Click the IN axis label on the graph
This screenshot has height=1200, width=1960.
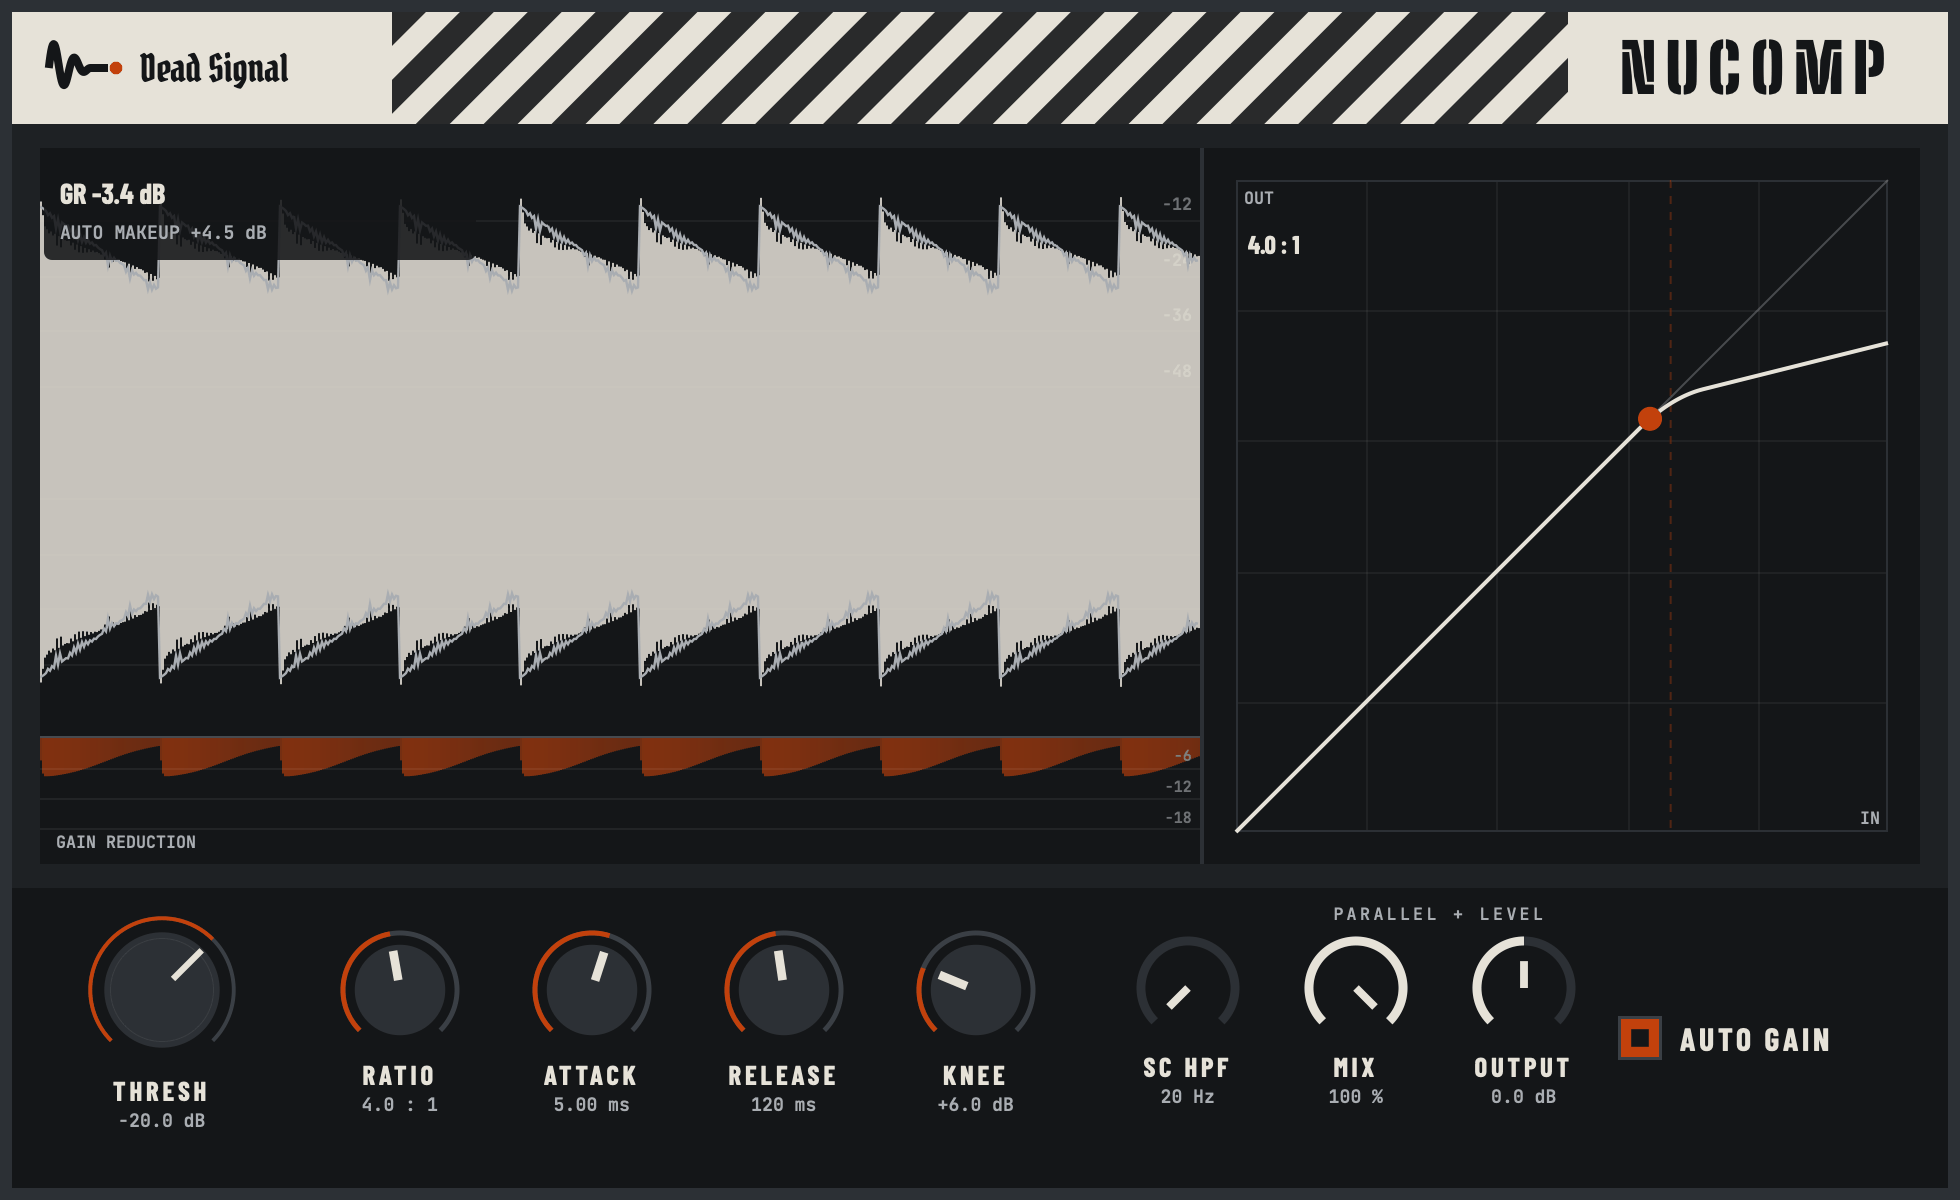pos(1870,818)
